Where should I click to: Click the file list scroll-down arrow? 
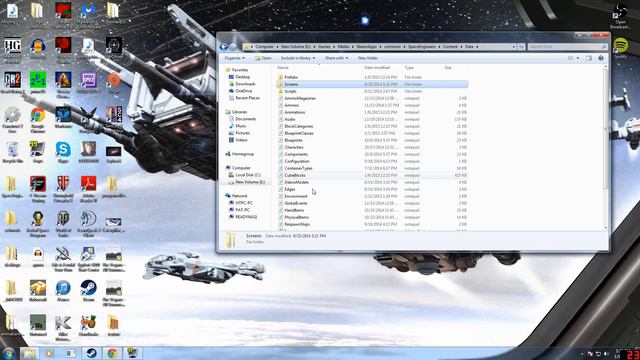(x=606, y=228)
